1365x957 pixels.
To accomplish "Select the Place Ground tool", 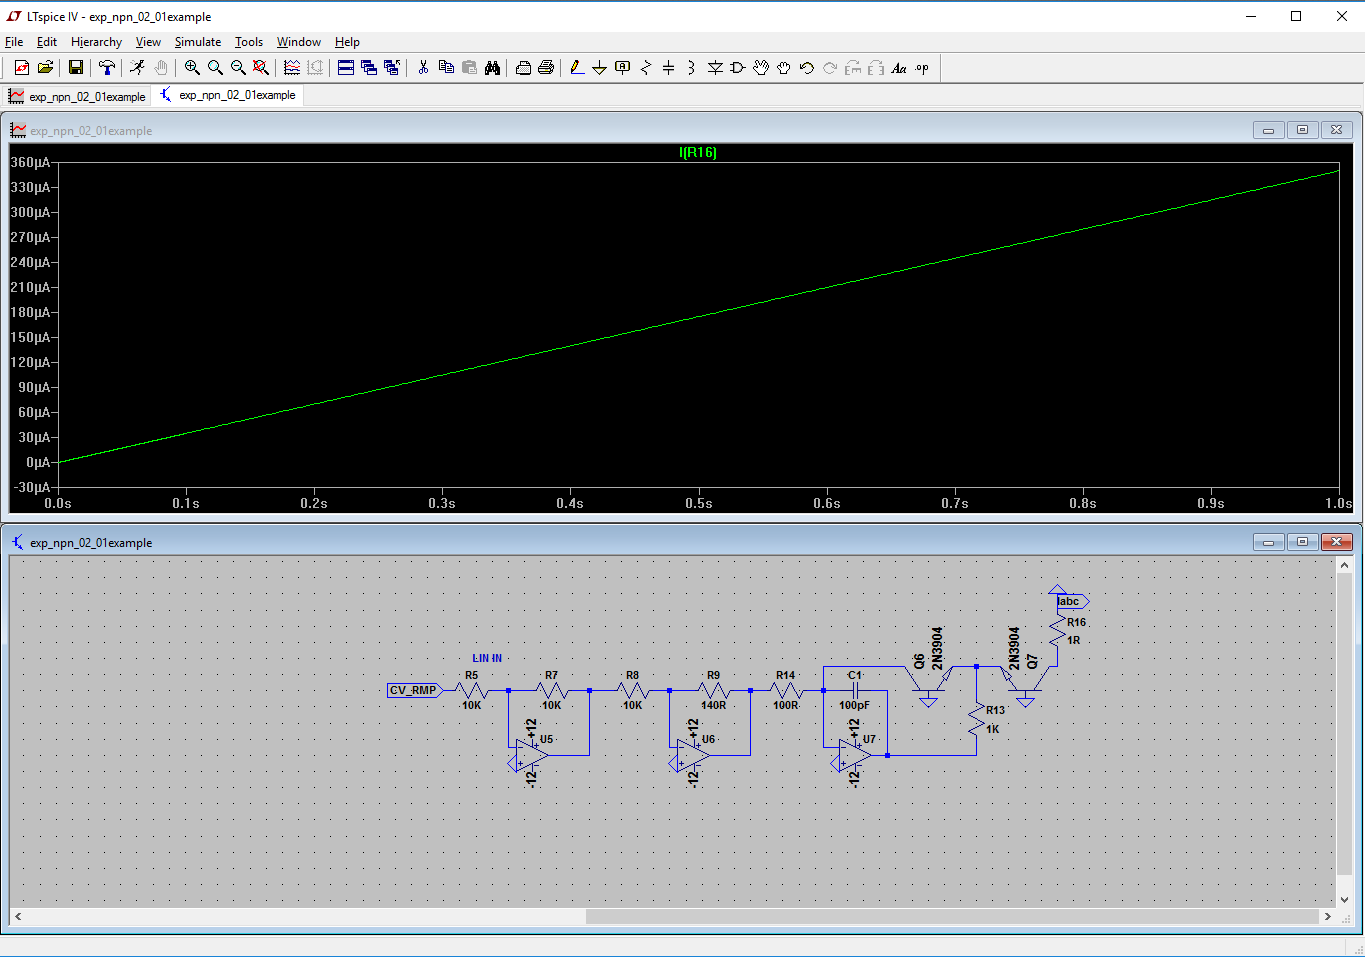I will pyautogui.click(x=599, y=68).
